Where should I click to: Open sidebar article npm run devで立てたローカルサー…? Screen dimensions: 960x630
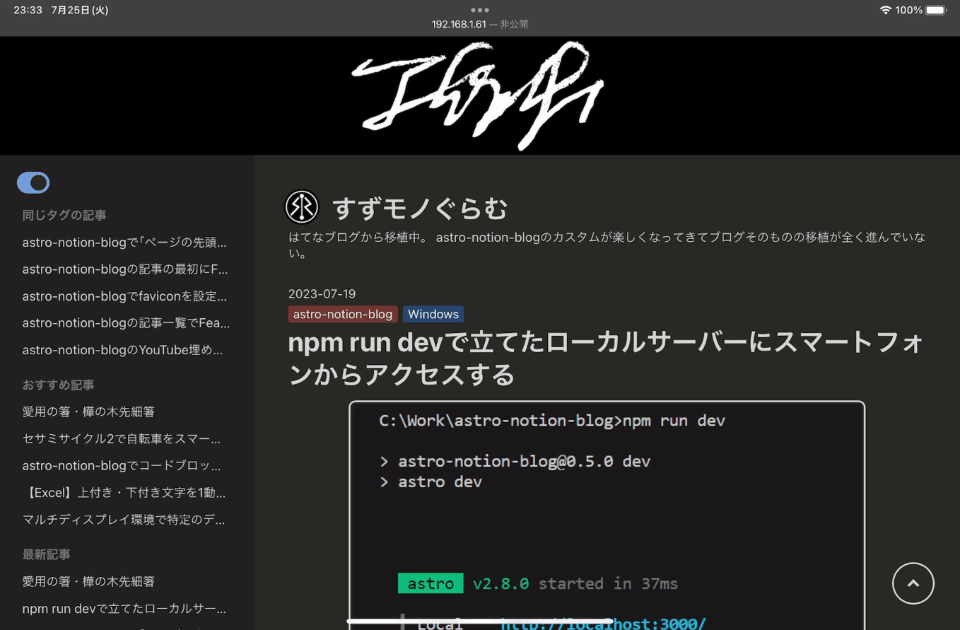[124, 609]
